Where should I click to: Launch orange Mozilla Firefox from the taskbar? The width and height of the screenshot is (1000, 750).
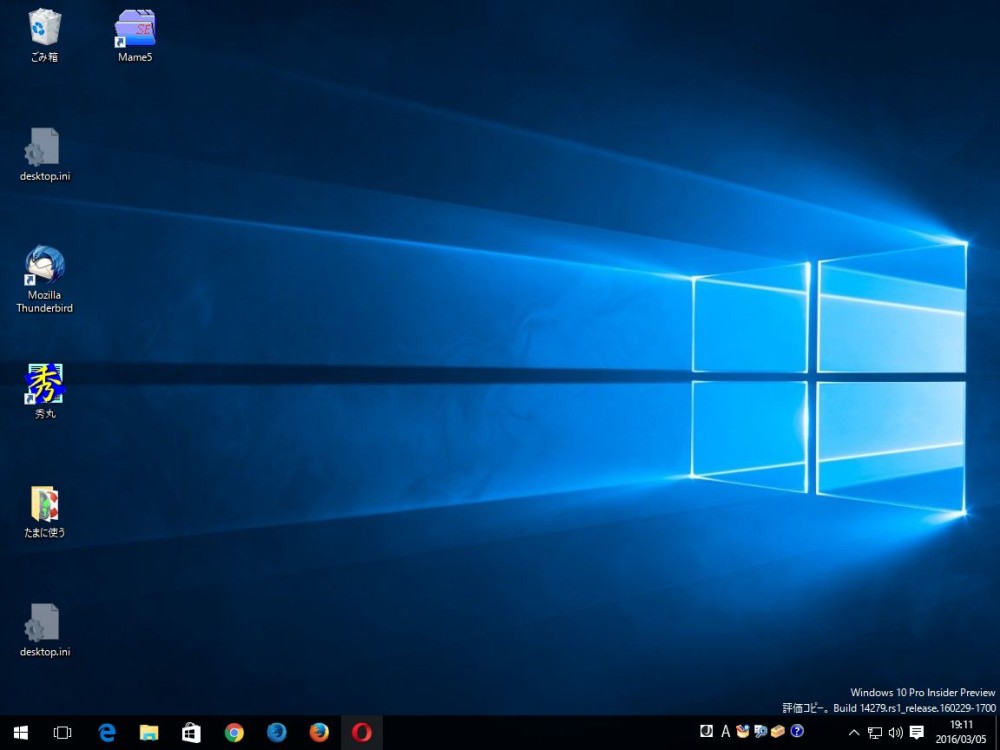pos(319,733)
